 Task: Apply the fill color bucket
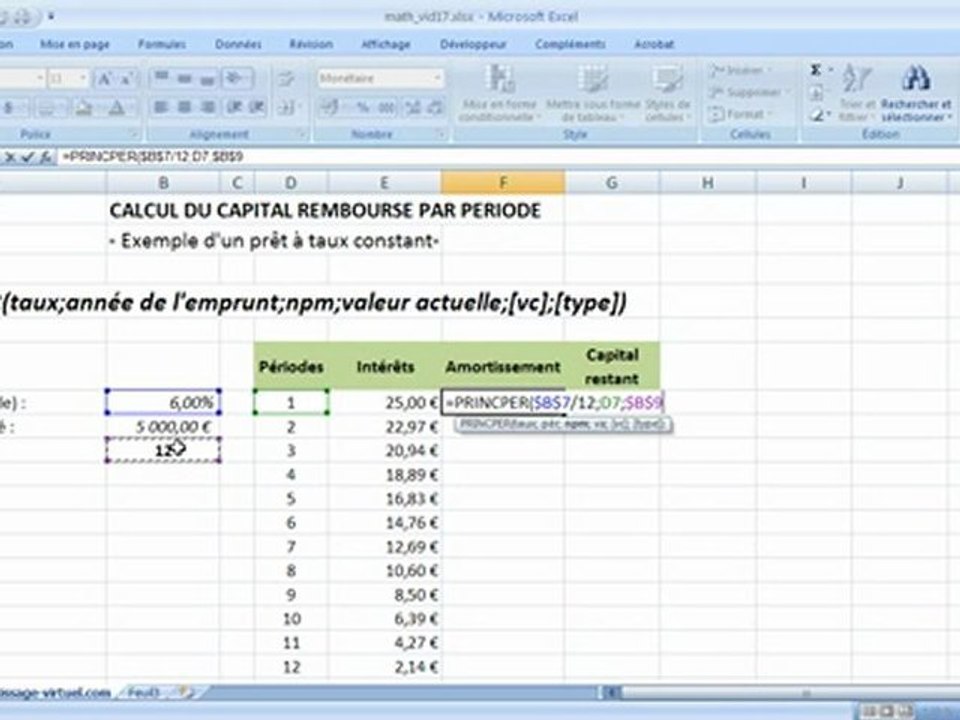tap(84, 109)
